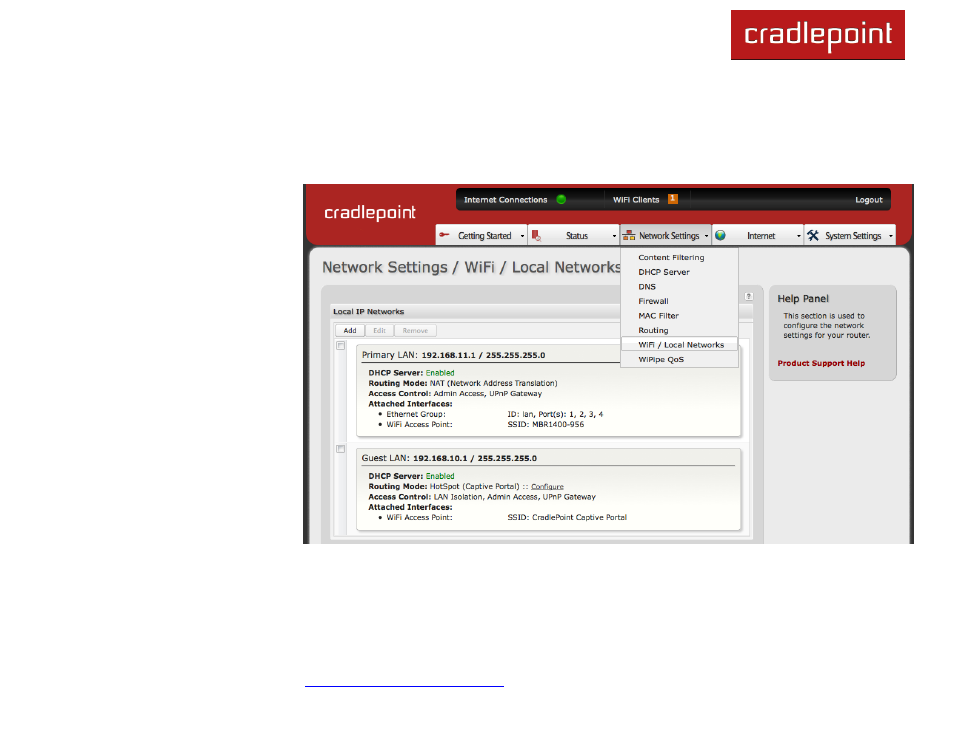Click the Logout link
The height and width of the screenshot is (737, 954).
(x=868, y=200)
